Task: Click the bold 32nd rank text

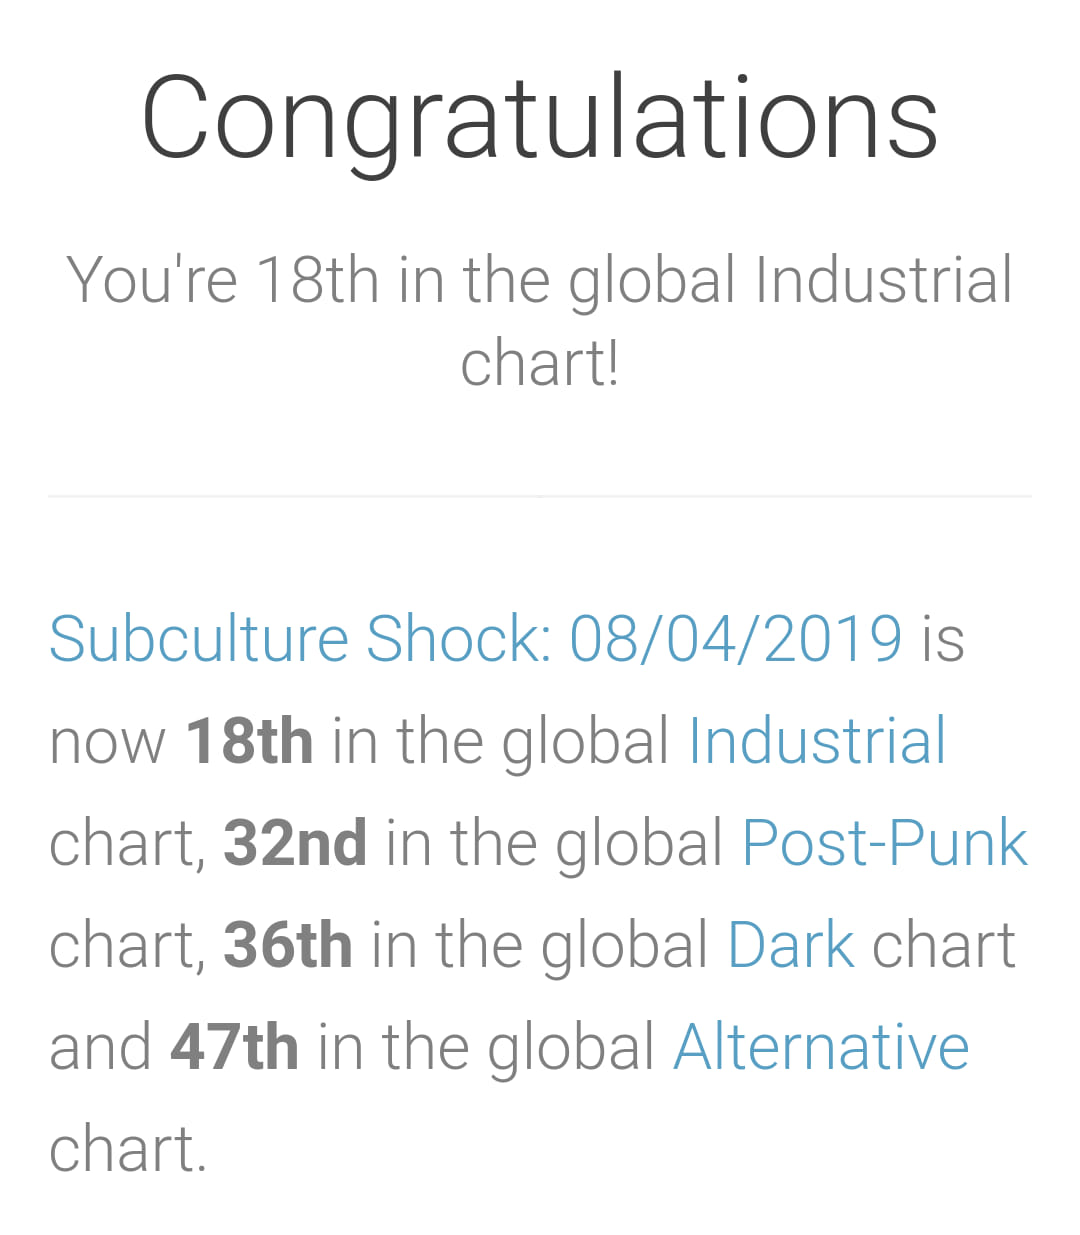Action: coord(295,843)
